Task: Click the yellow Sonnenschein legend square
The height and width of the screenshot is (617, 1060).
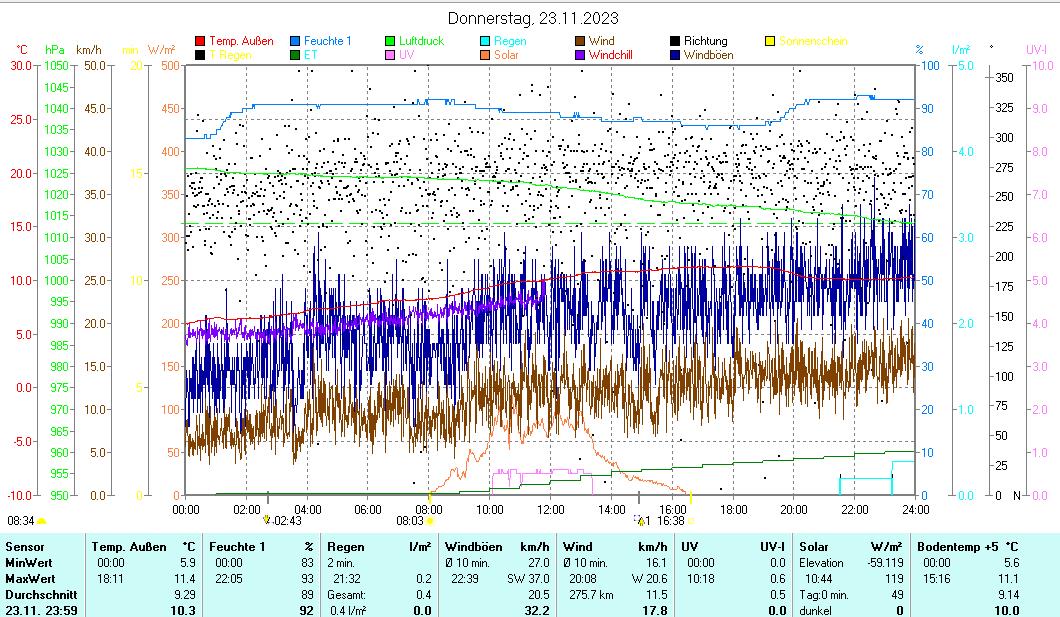Action: coord(770,41)
